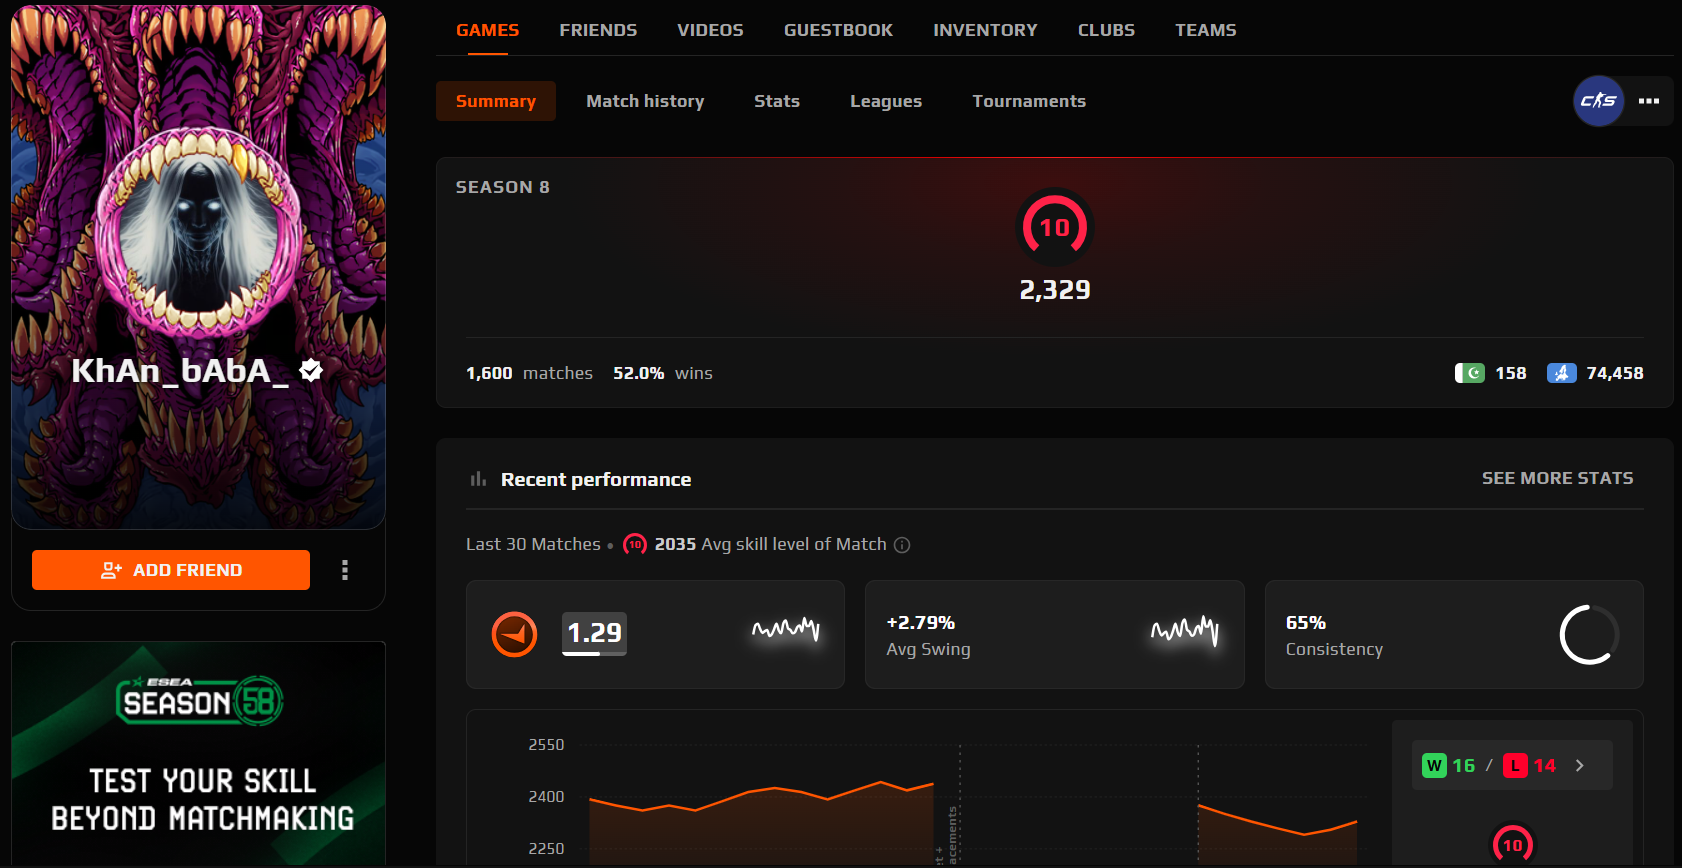Screen dimensions: 1682x868
Task: Click the 1.29 rating value
Action: [x=594, y=633]
